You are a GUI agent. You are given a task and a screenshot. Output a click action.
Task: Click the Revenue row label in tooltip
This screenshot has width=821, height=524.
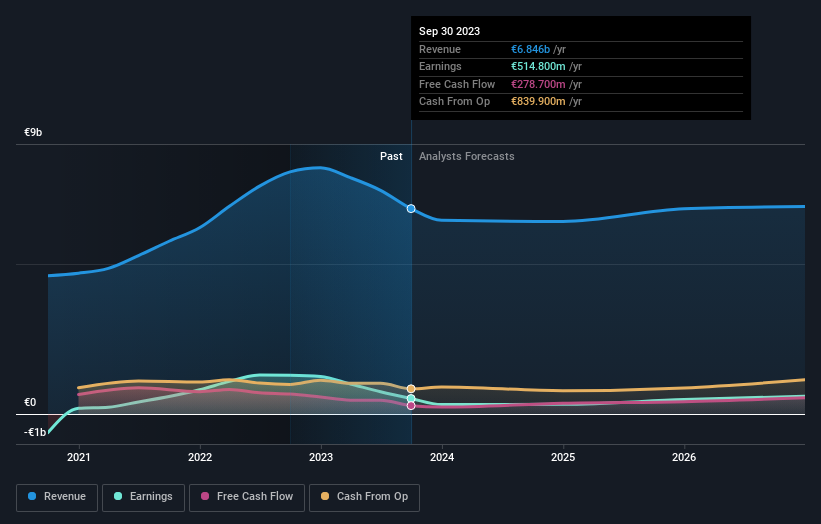[x=440, y=49]
